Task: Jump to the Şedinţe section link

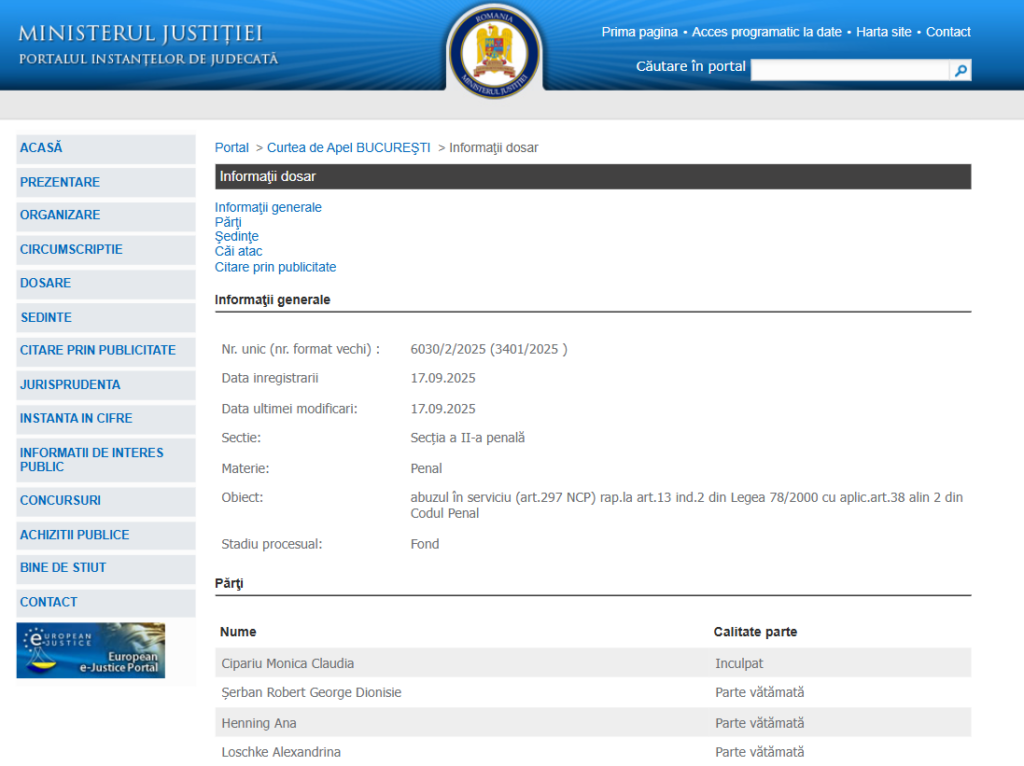Action: [237, 237]
